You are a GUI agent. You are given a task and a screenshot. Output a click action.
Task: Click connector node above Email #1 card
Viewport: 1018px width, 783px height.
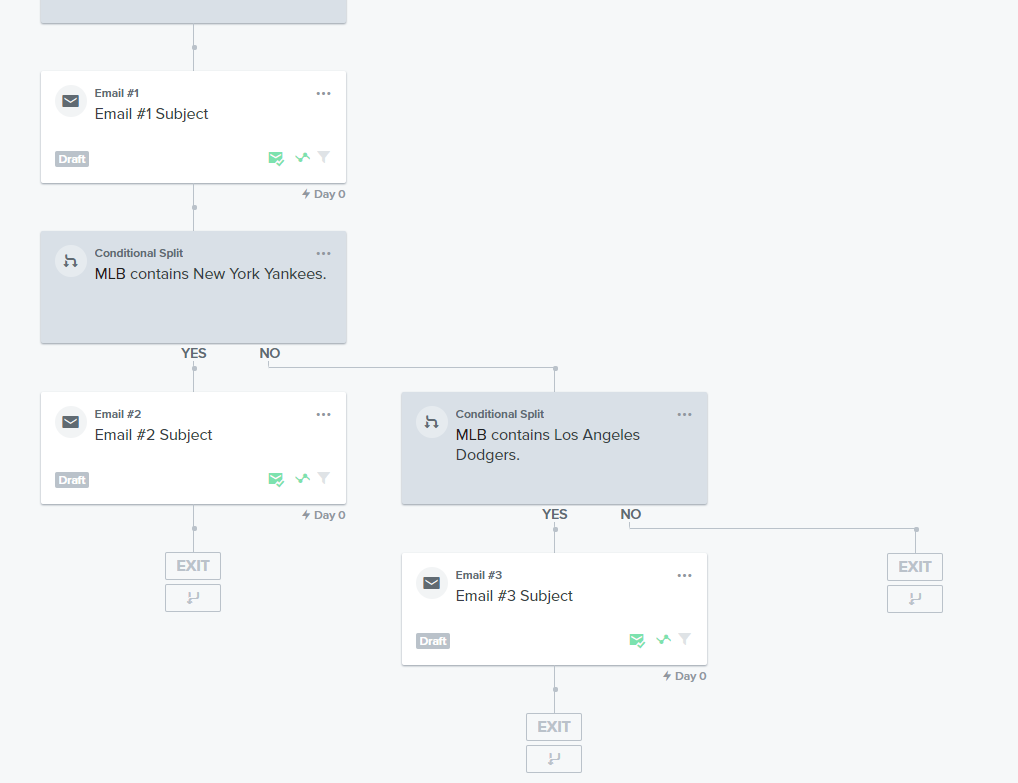194,47
